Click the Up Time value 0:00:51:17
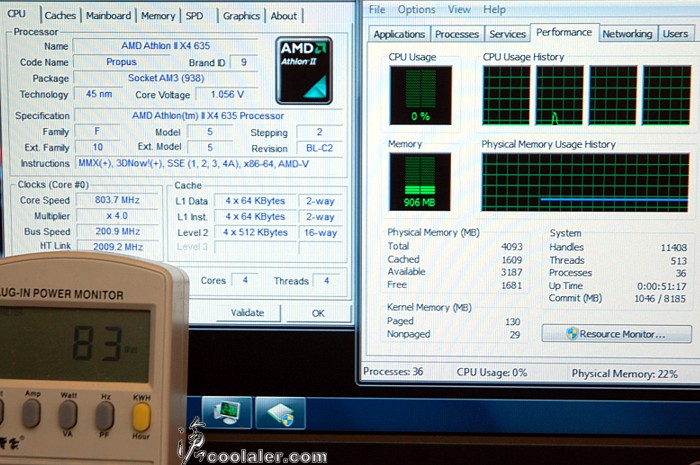The height and width of the screenshot is (465, 700). click(x=661, y=286)
